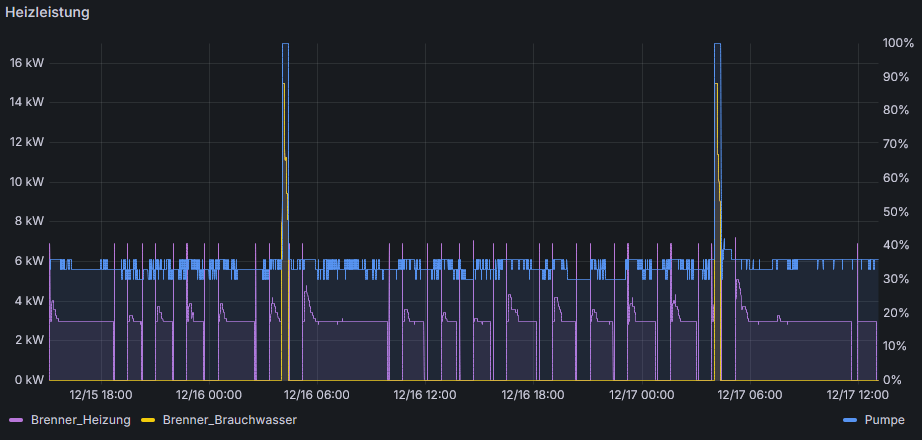The image size is (922, 440).
Task: Toggle the Brenner_Heizung legend series
Action: tap(81, 420)
